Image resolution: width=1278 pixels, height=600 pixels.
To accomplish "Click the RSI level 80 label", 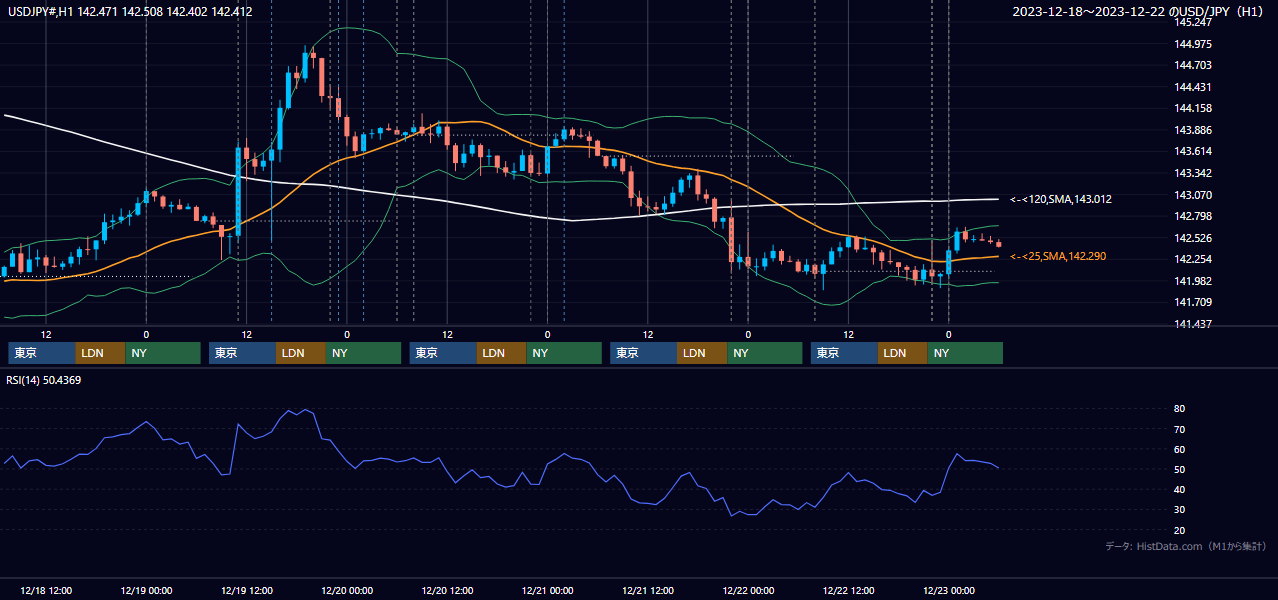I will click(1180, 409).
